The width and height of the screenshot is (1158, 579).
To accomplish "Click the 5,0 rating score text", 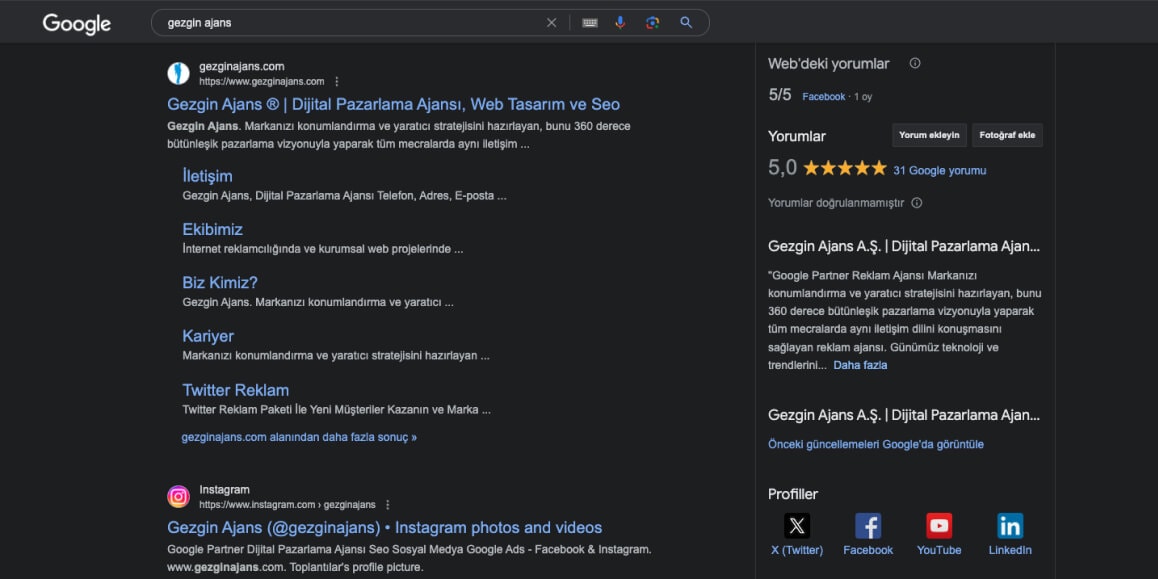I will tap(782, 168).
